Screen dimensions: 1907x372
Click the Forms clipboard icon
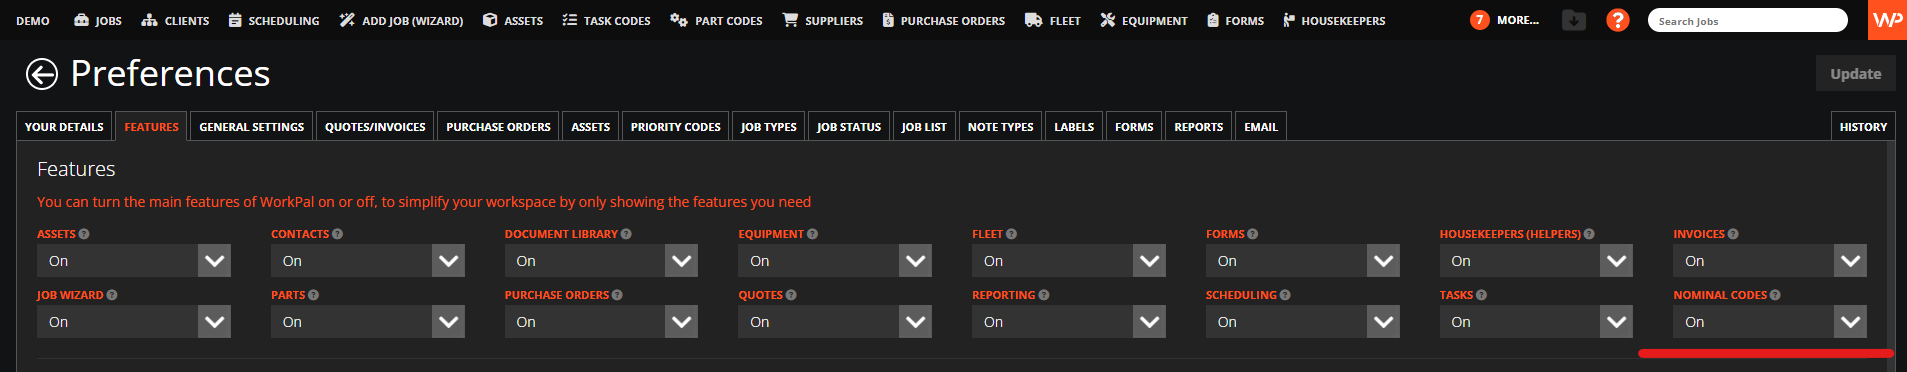point(1213,20)
